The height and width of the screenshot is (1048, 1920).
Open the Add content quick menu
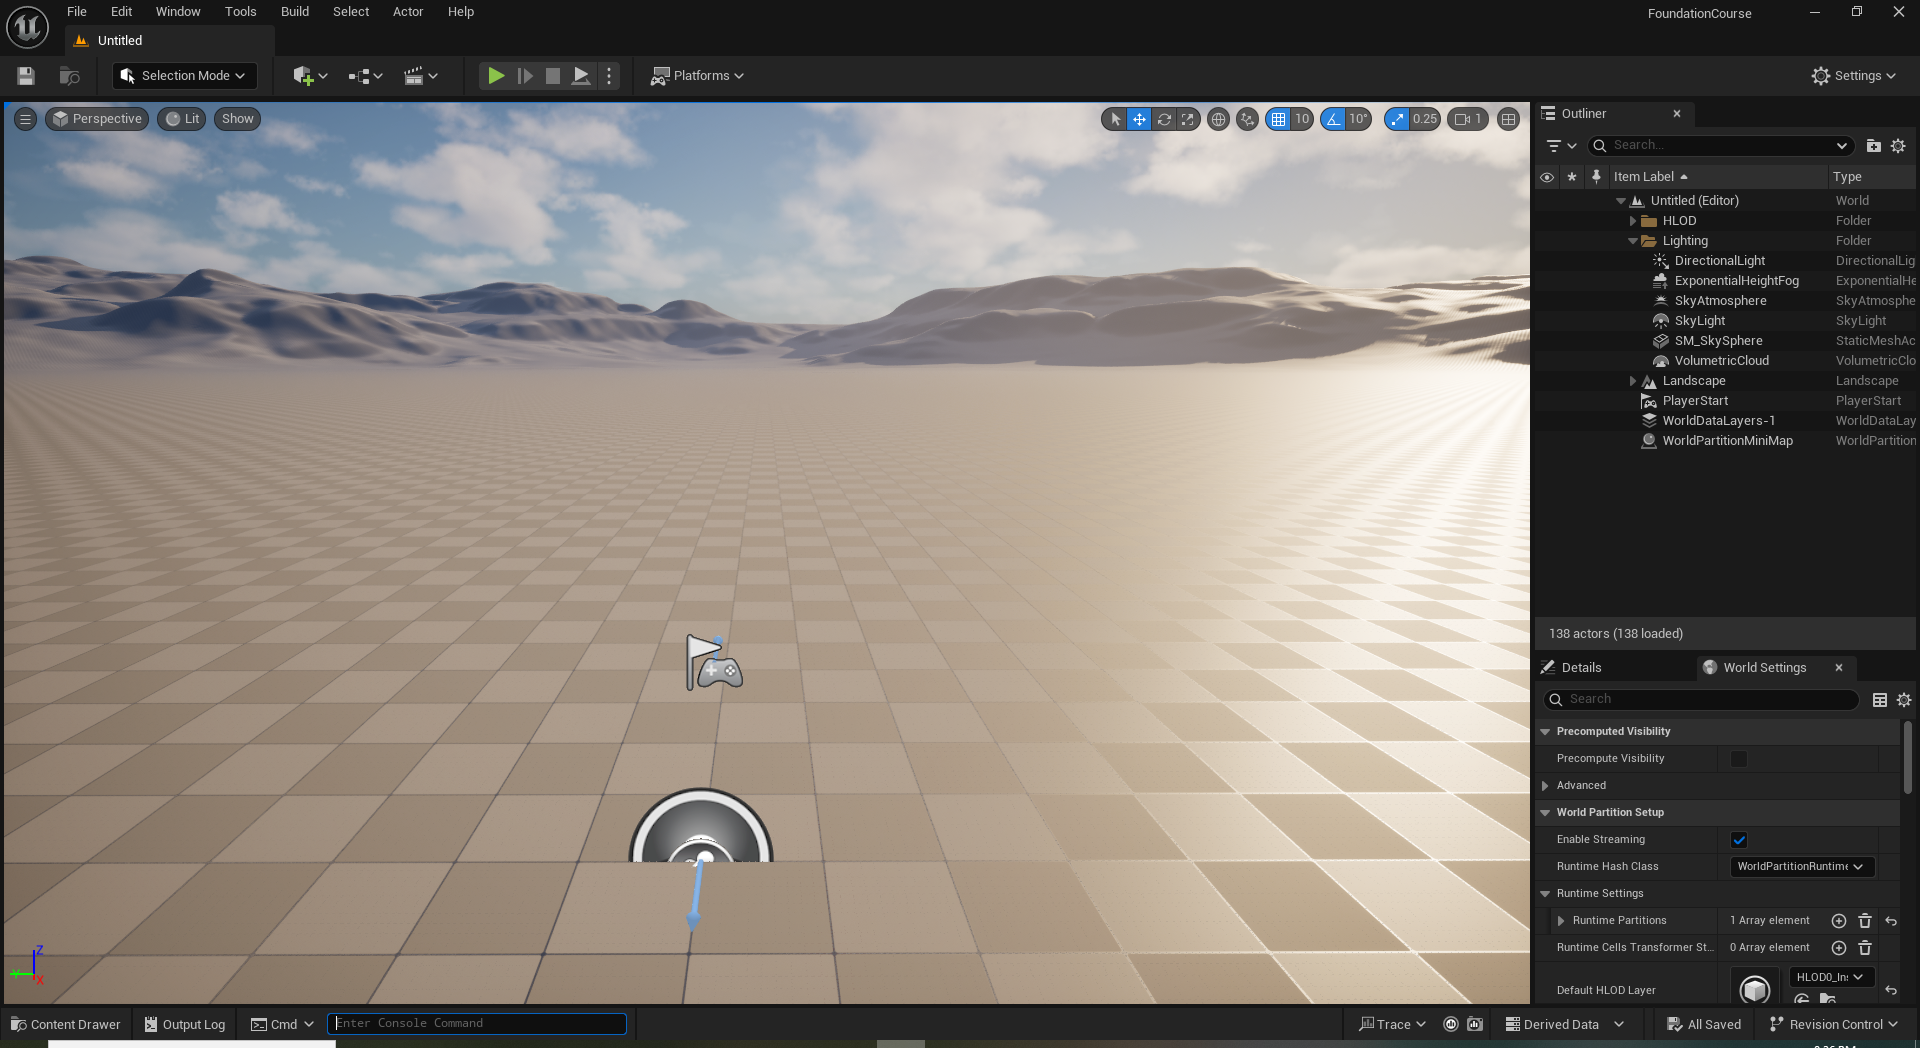(310, 76)
